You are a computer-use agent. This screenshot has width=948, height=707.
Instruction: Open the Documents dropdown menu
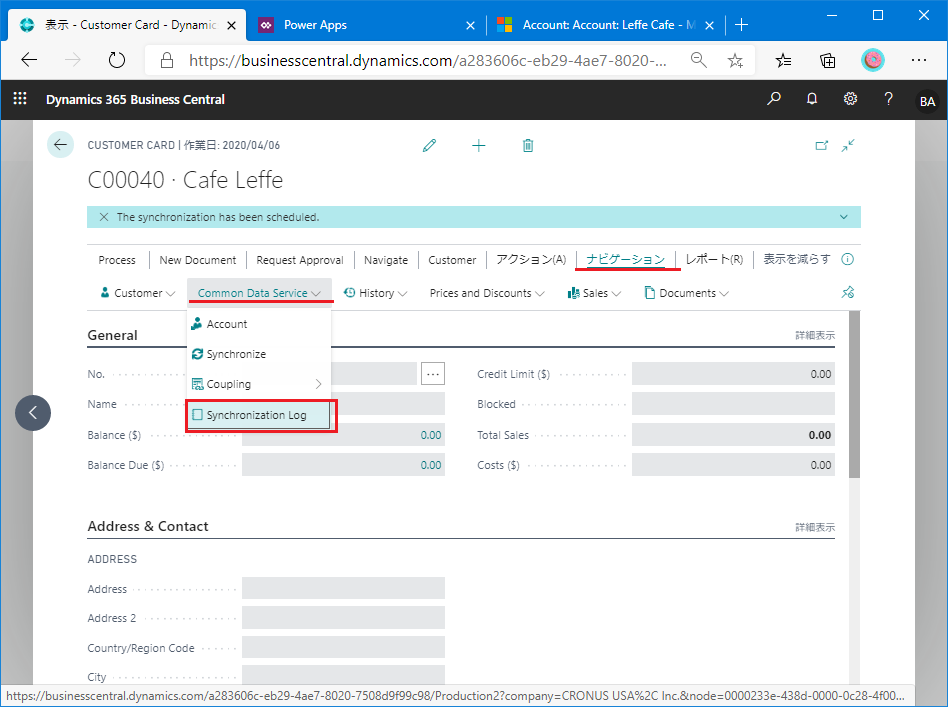point(687,293)
